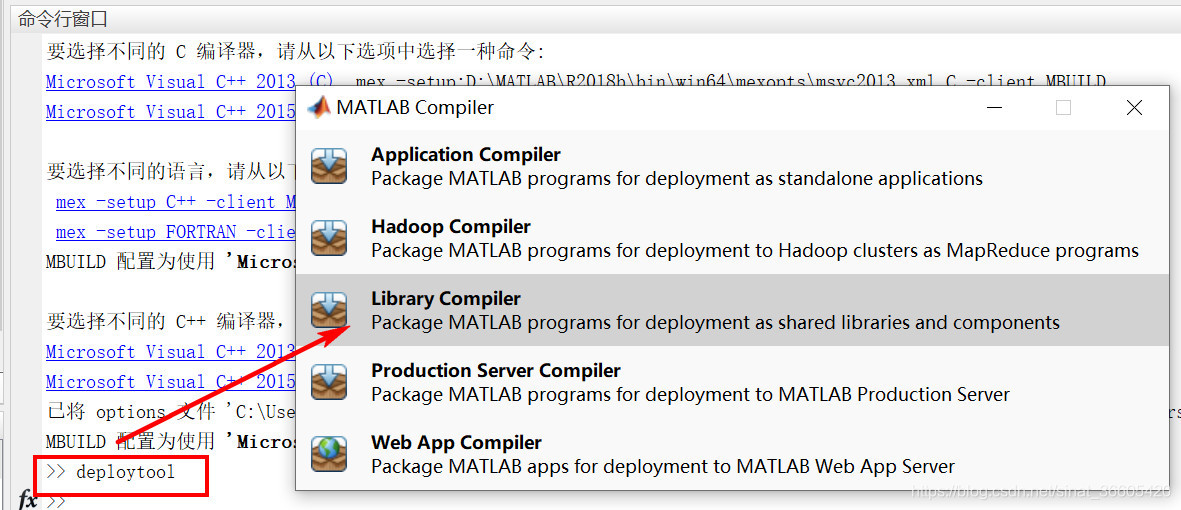Click the fx function browser icon
Viewport: 1181px width, 510px height.
click(x=28, y=500)
